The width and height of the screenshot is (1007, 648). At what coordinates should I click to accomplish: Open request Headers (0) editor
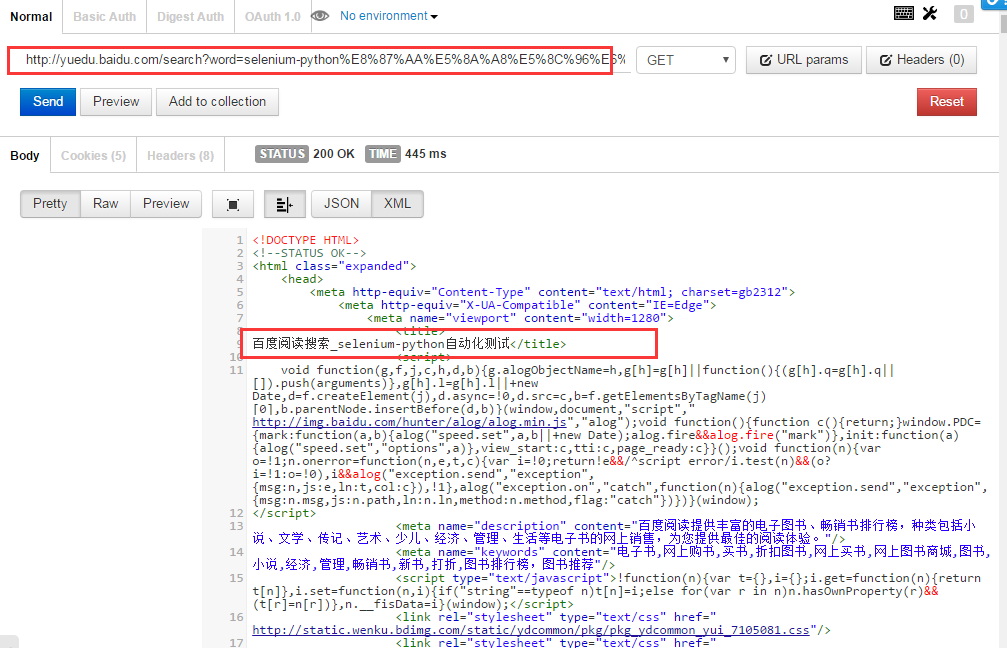pyautogui.click(x=922, y=60)
